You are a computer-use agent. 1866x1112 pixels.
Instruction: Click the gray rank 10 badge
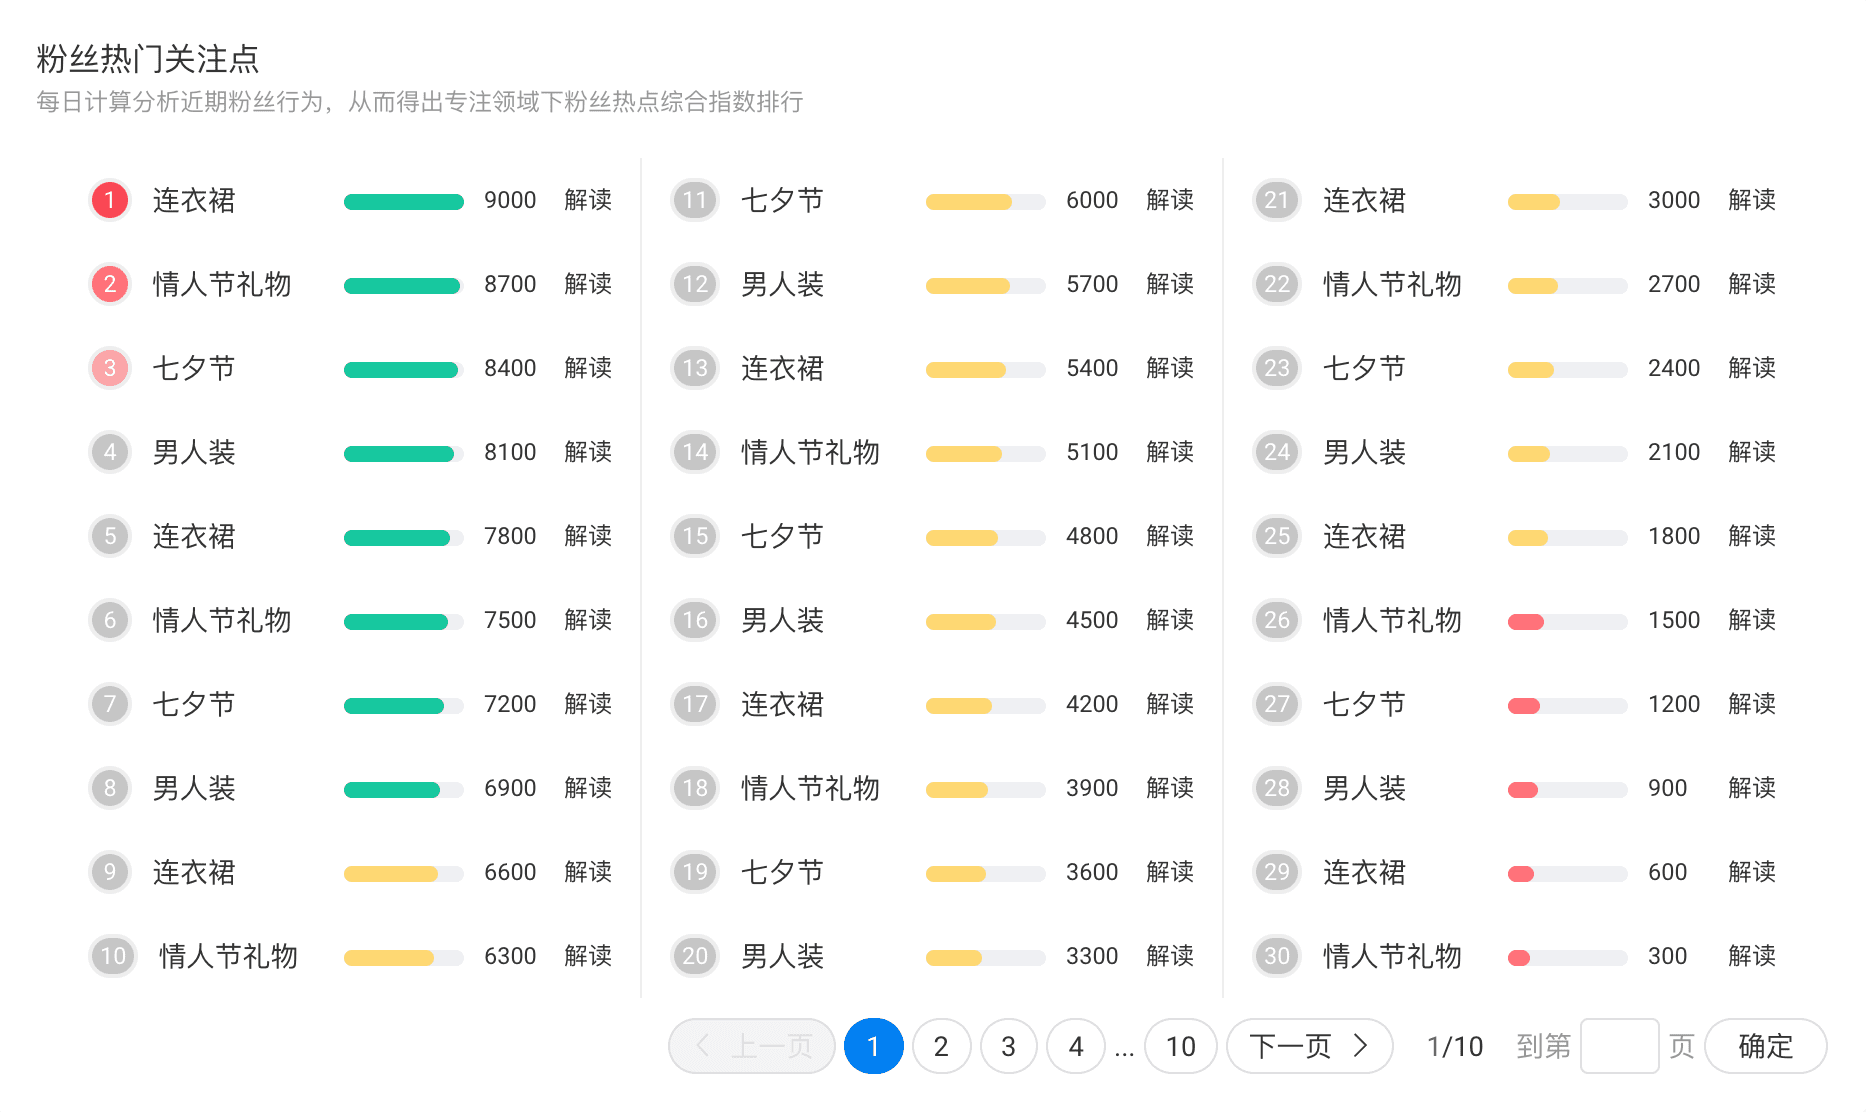pos(113,956)
